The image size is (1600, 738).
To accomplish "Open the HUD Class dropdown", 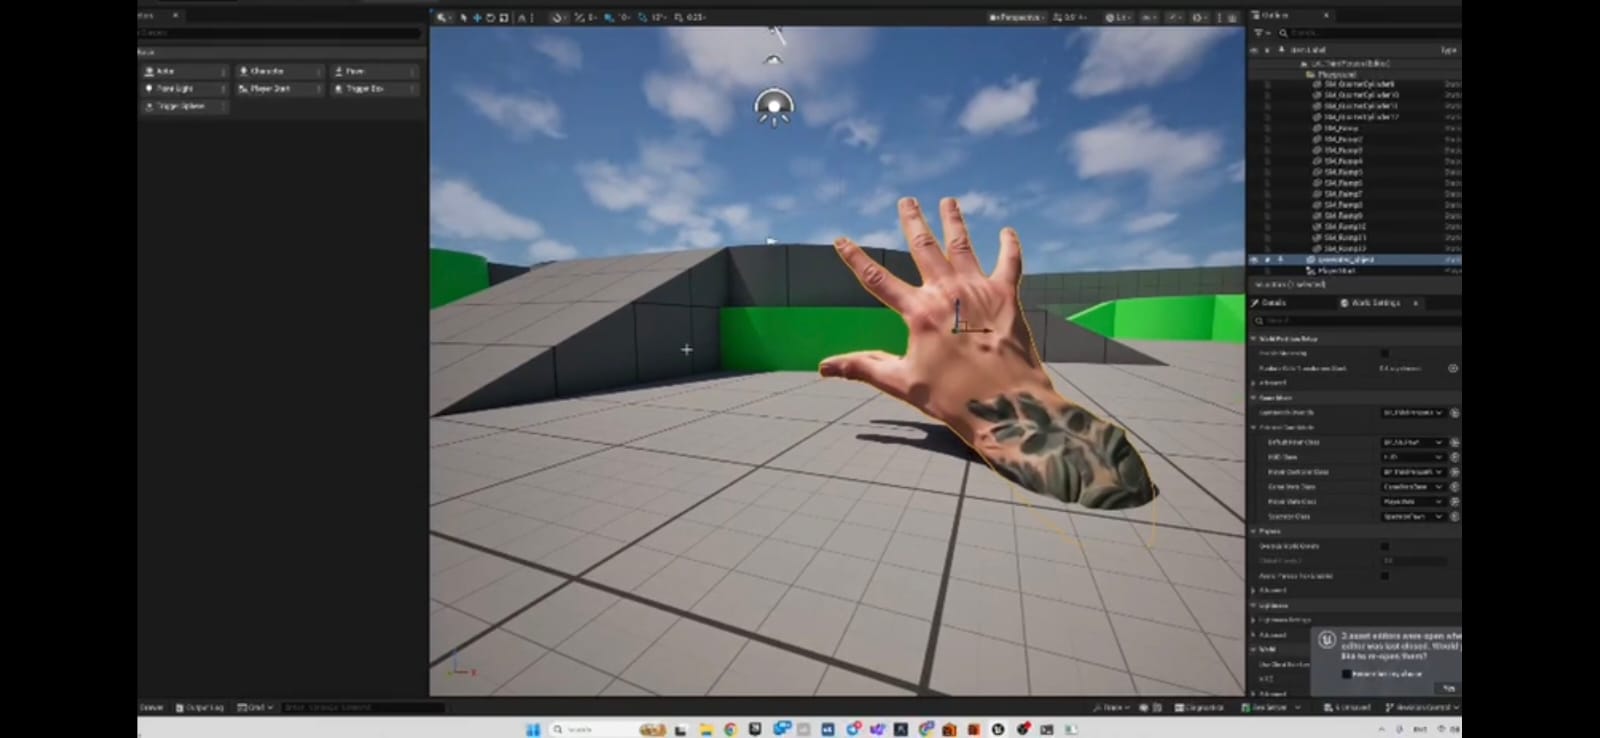I will tap(1413, 457).
